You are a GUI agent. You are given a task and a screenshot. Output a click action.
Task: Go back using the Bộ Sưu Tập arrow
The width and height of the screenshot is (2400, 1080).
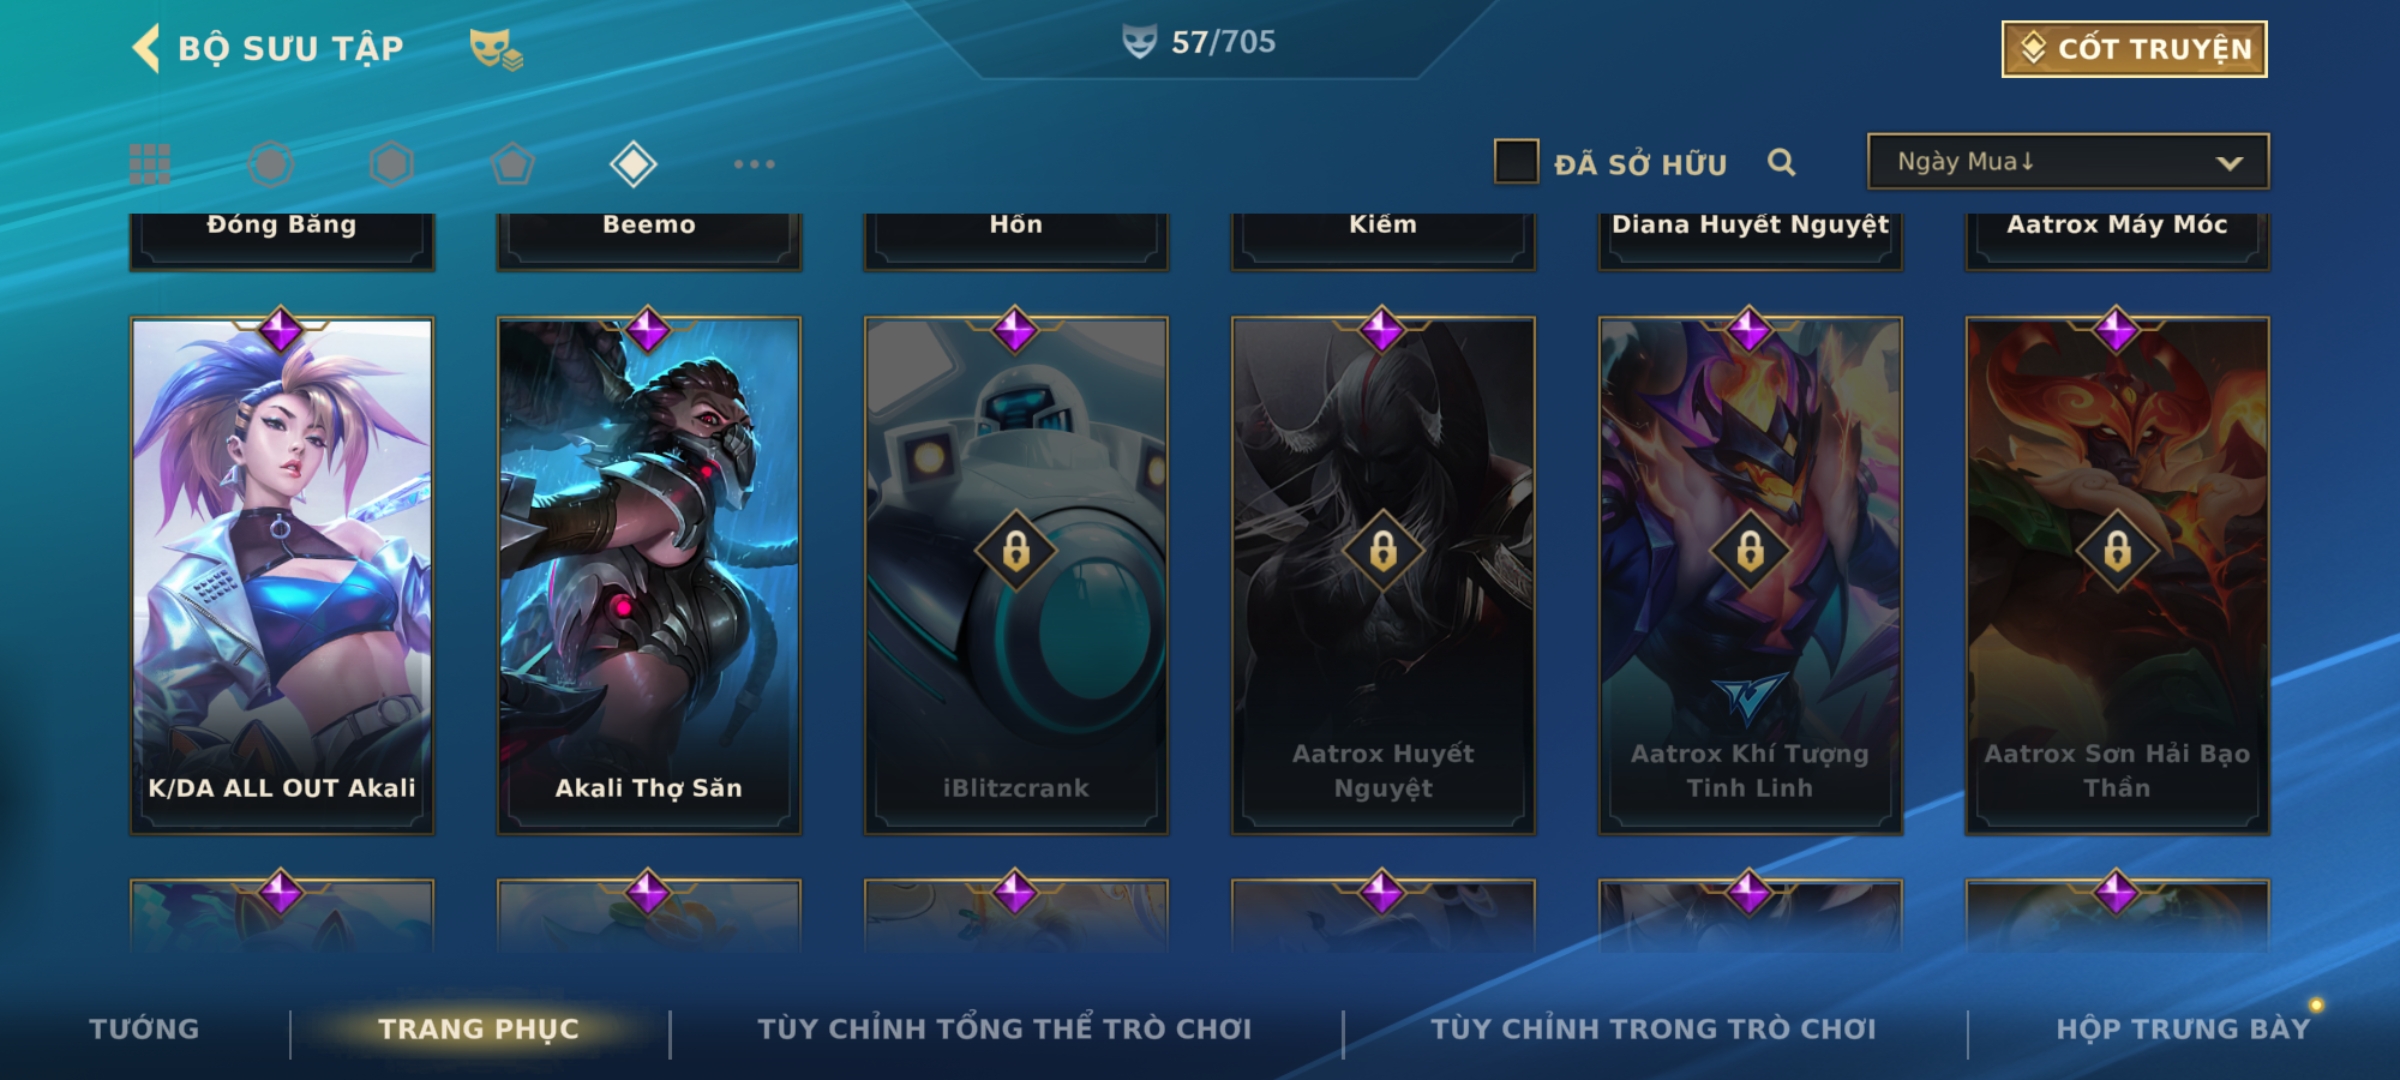pos(147,48)
